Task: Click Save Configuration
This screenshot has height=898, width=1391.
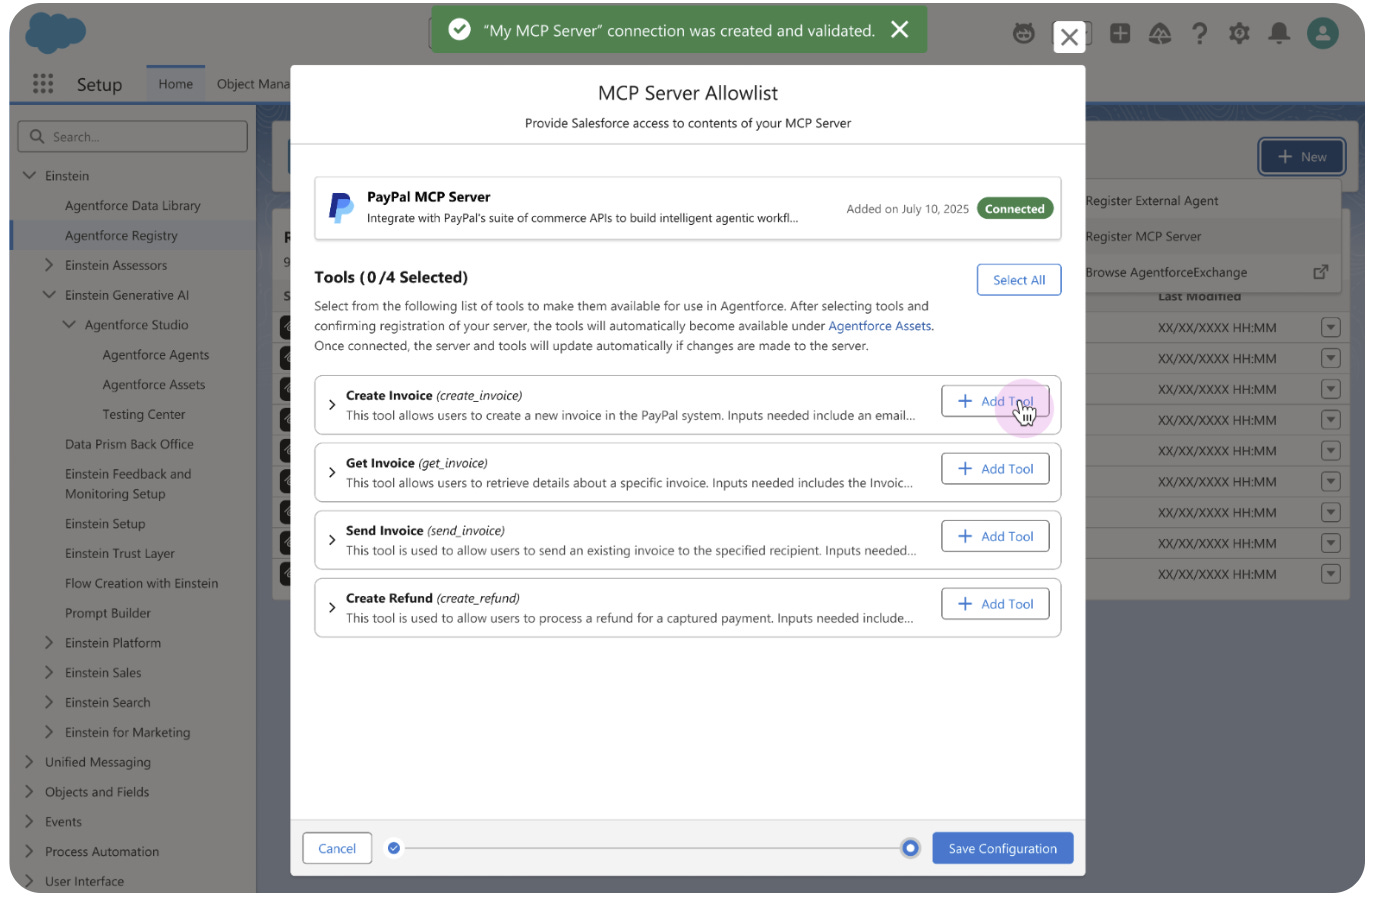Action: tap(1003, 848)
